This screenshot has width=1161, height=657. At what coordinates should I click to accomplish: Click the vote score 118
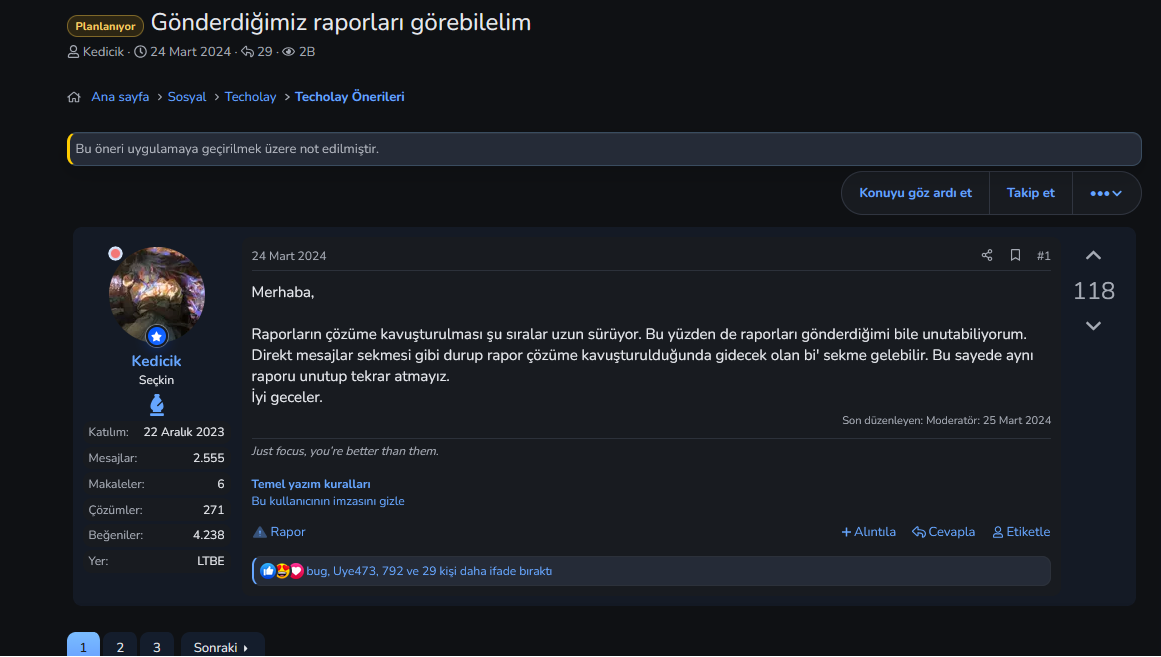[1094, 290]
